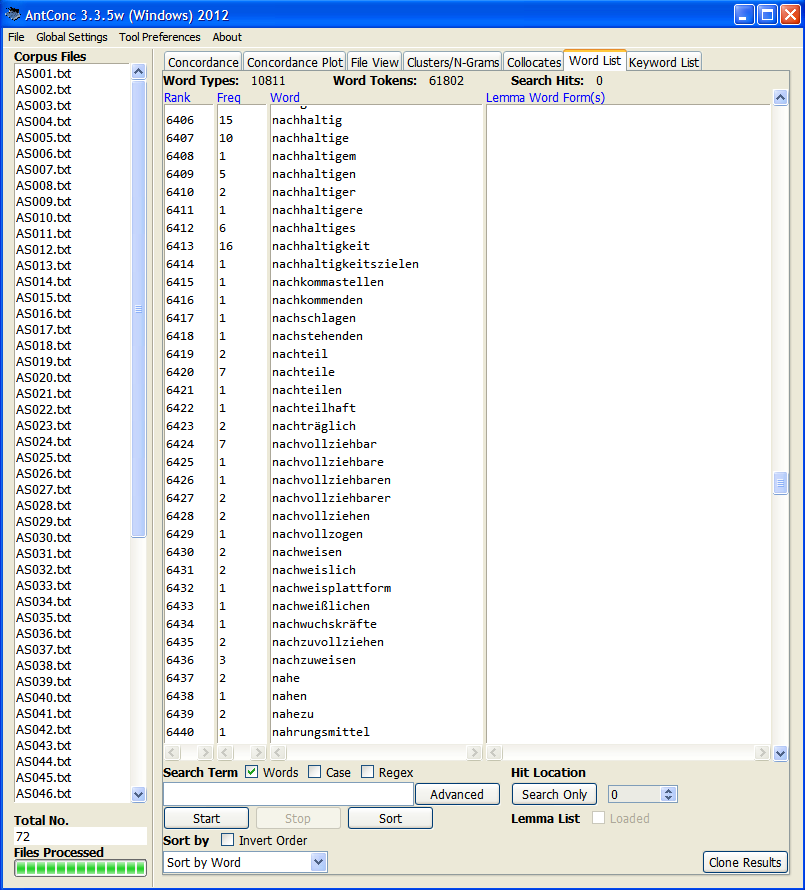Screen dimensions: 805x890
Task: Open the Global Settings menu
Action: pos(71,37)
